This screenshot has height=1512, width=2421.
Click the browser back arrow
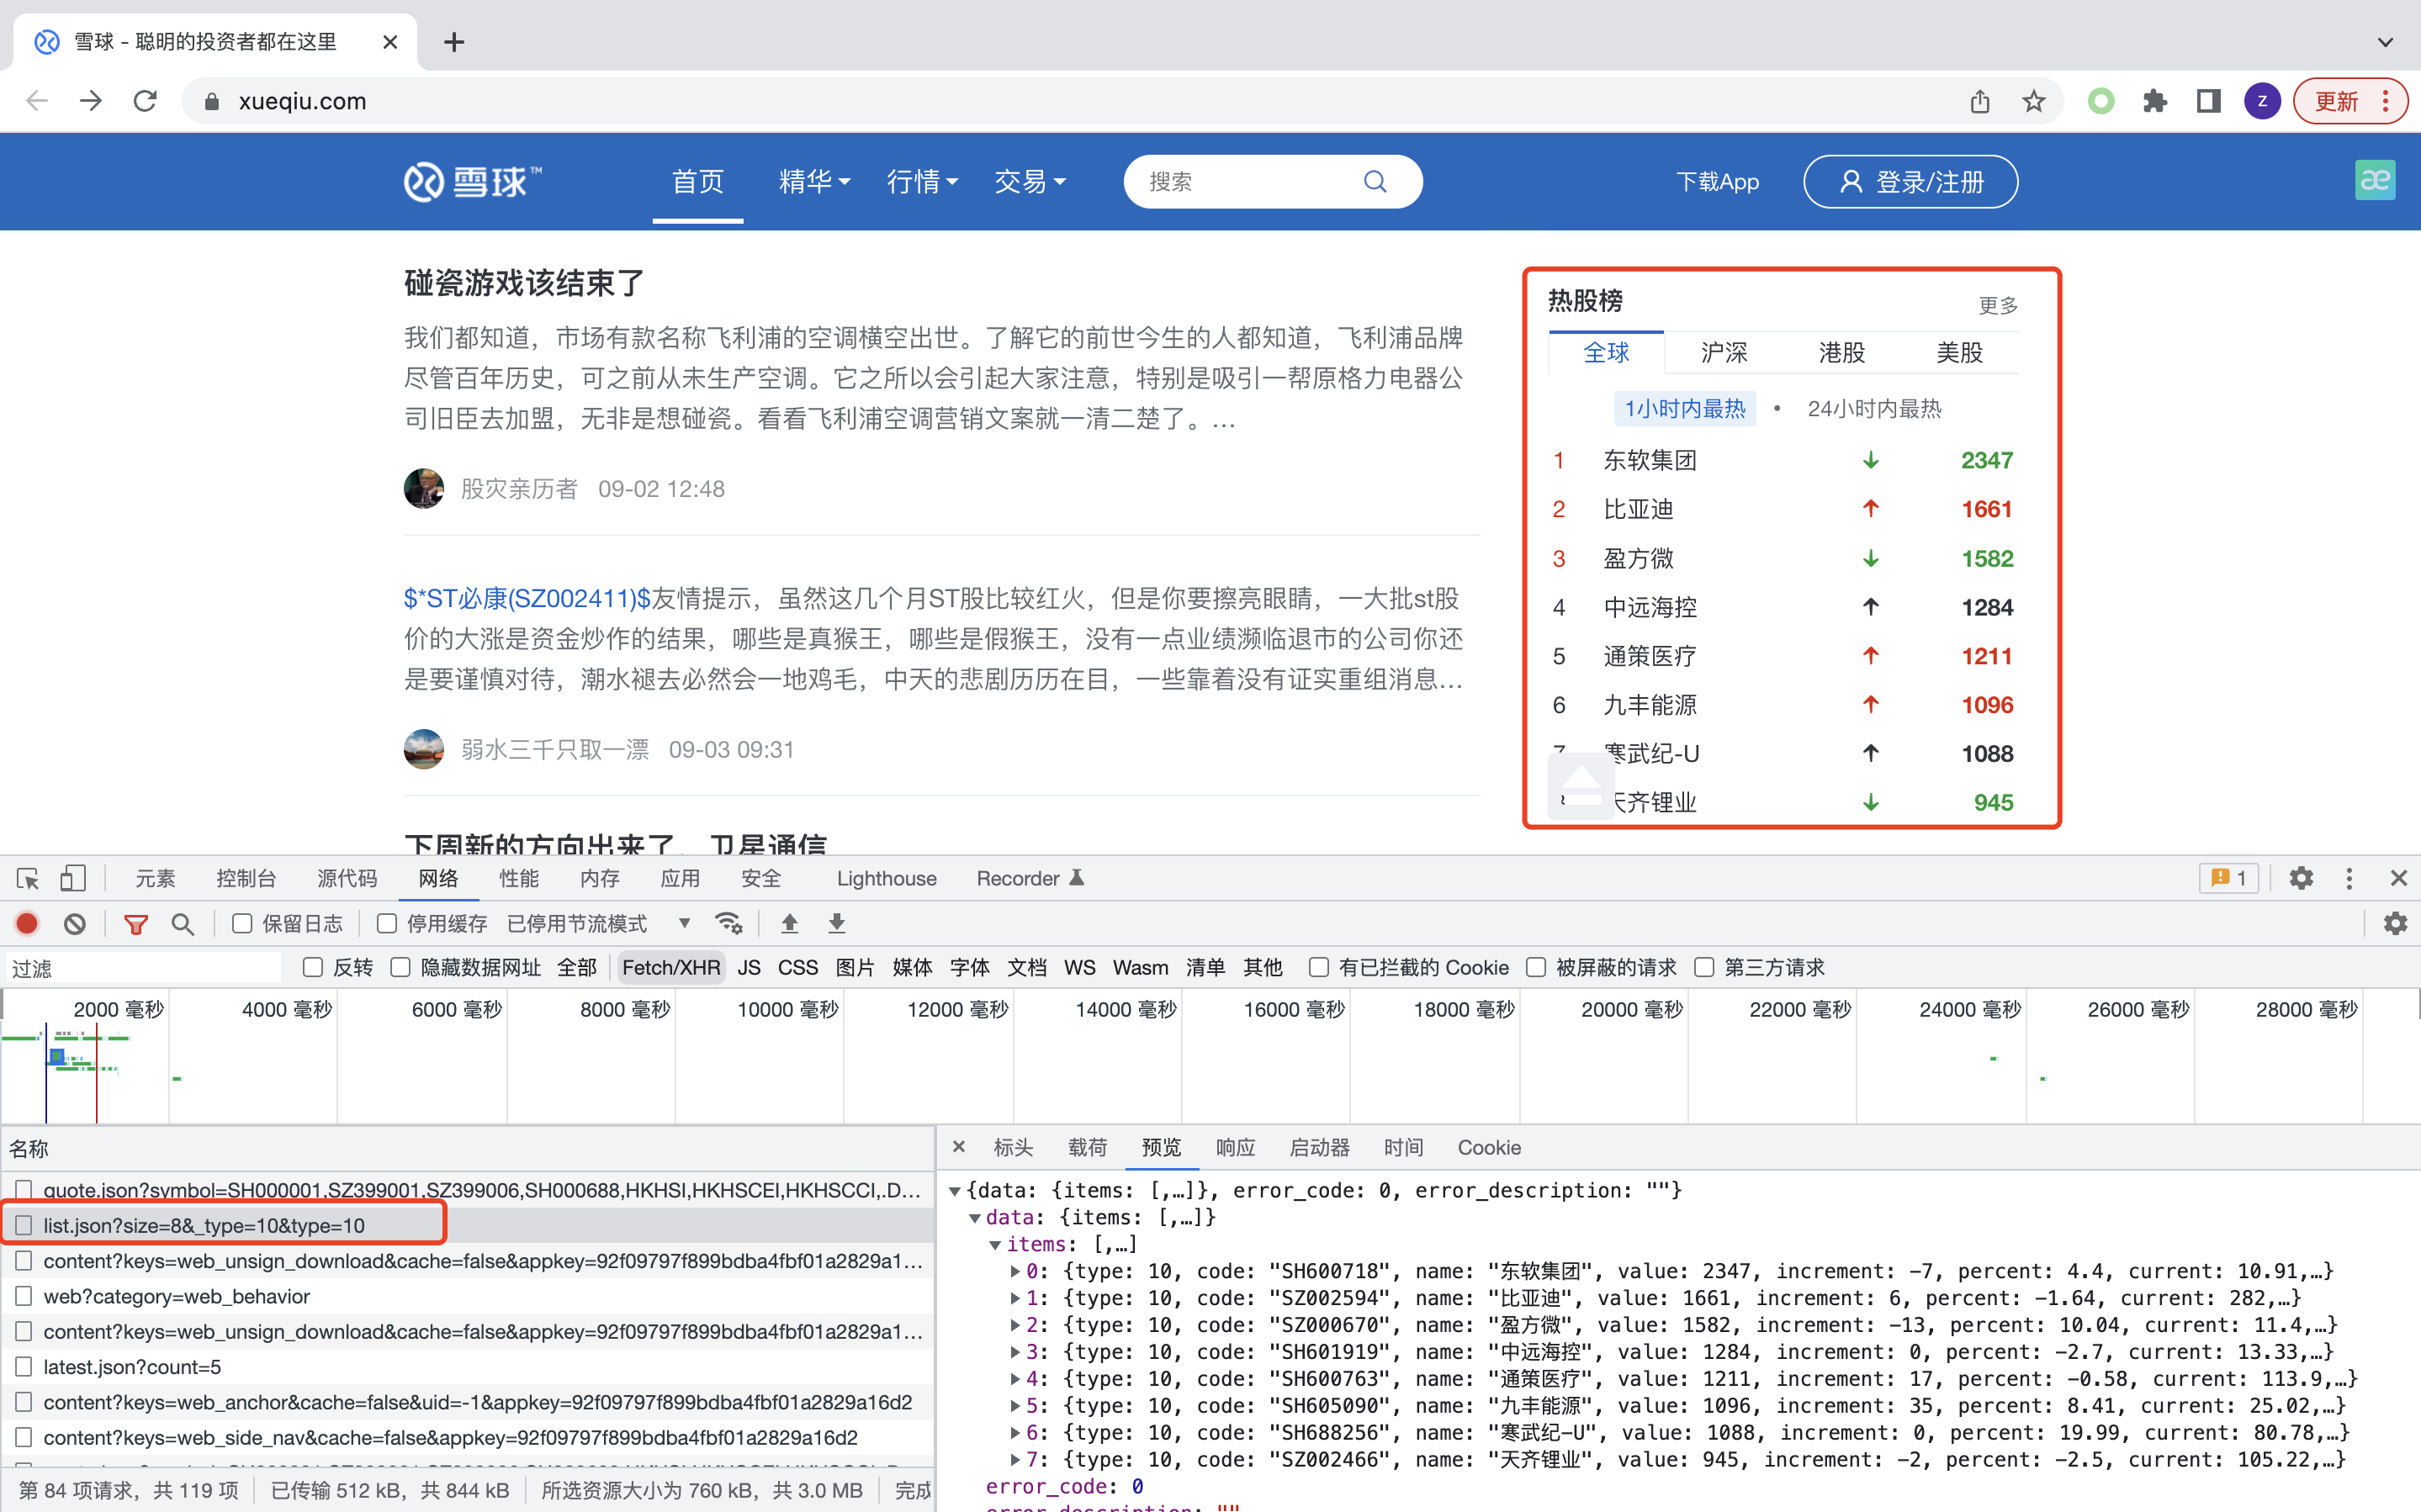point(37,101)
